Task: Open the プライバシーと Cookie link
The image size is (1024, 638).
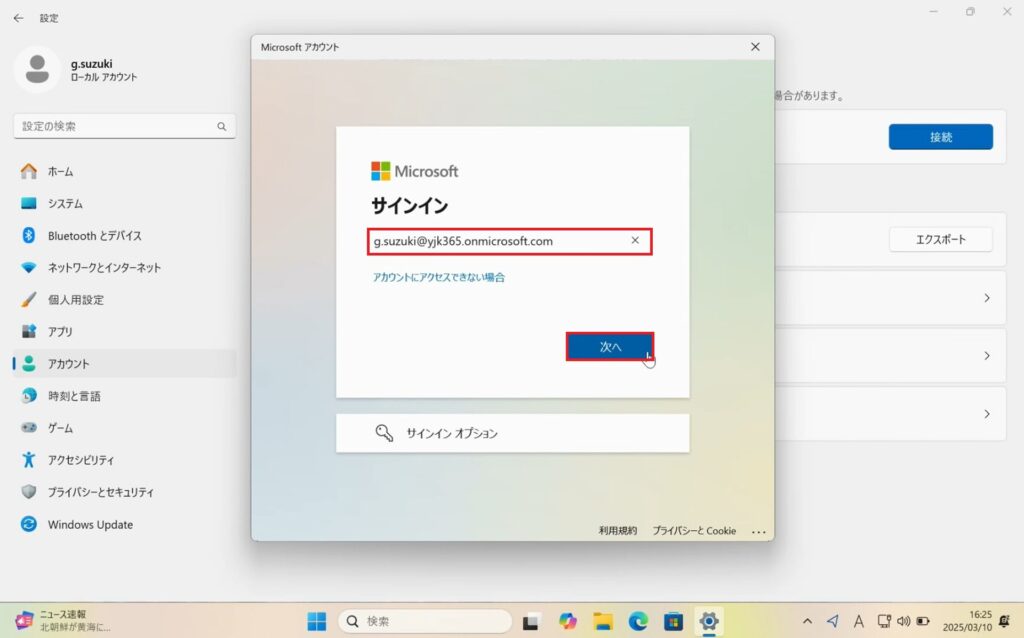Action: tap(694, 531)
